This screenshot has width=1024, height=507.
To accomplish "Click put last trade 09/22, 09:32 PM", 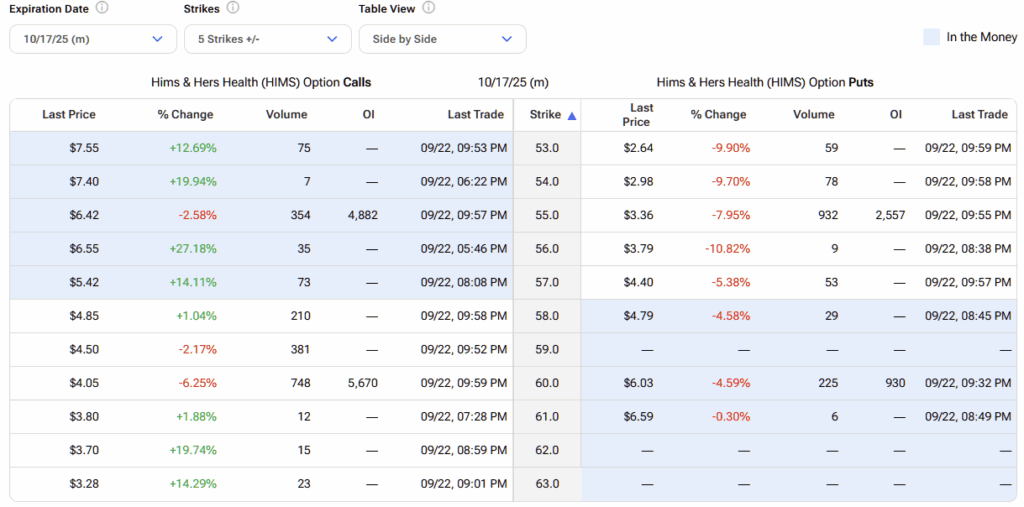I will pos(968,384).
